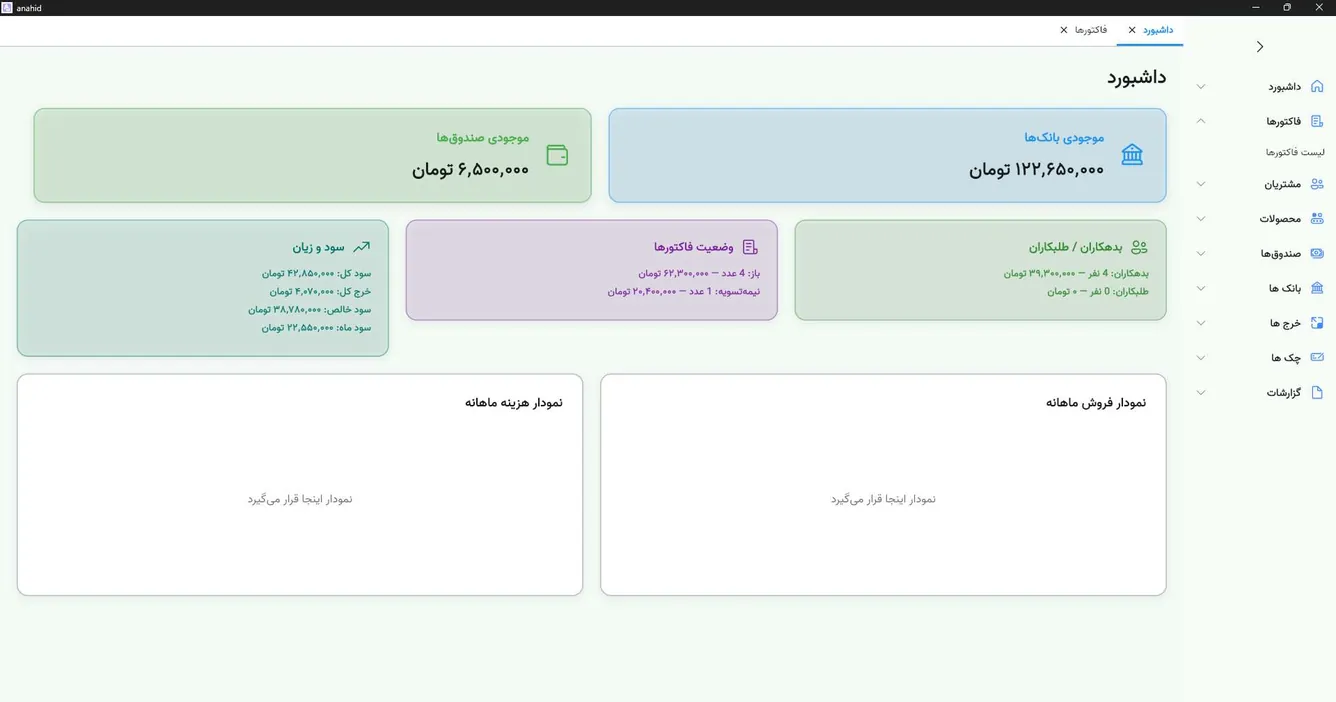Click the خرج ها expenses icon in sidebar
The height and width of the screenshot is (702, 1336).
pyautogui.click(x=1317, y=323)
